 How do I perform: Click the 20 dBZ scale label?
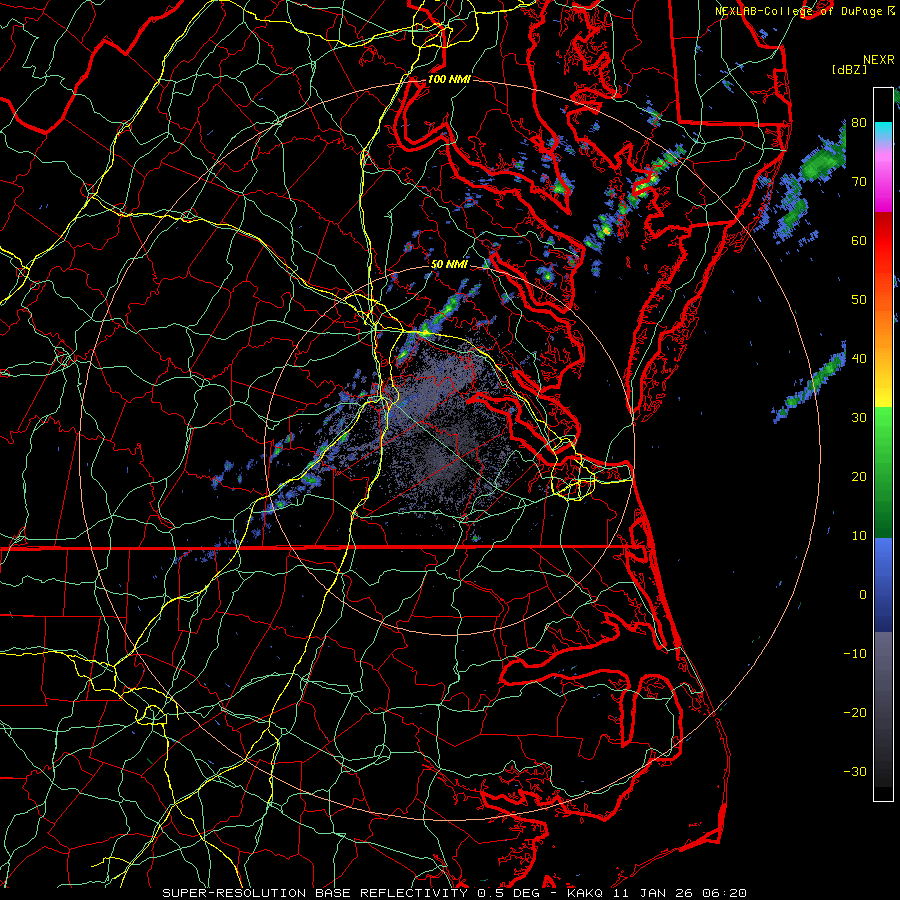pyautogui.click(x=859, y=477)
